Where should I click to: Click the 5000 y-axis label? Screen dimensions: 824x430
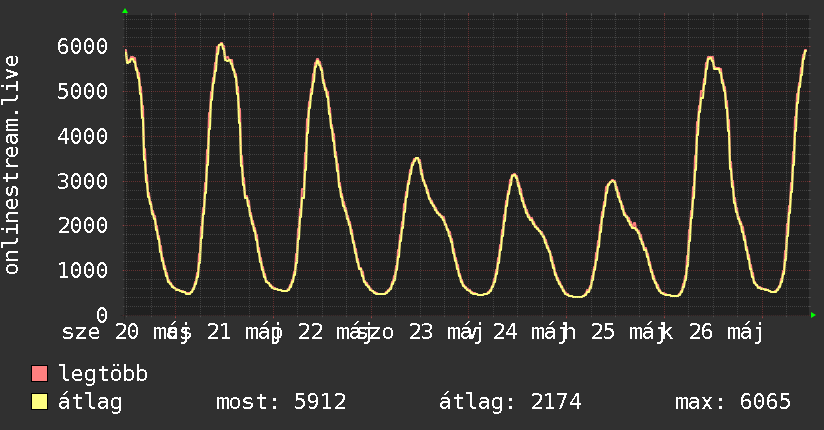click(x=83, y=91)
